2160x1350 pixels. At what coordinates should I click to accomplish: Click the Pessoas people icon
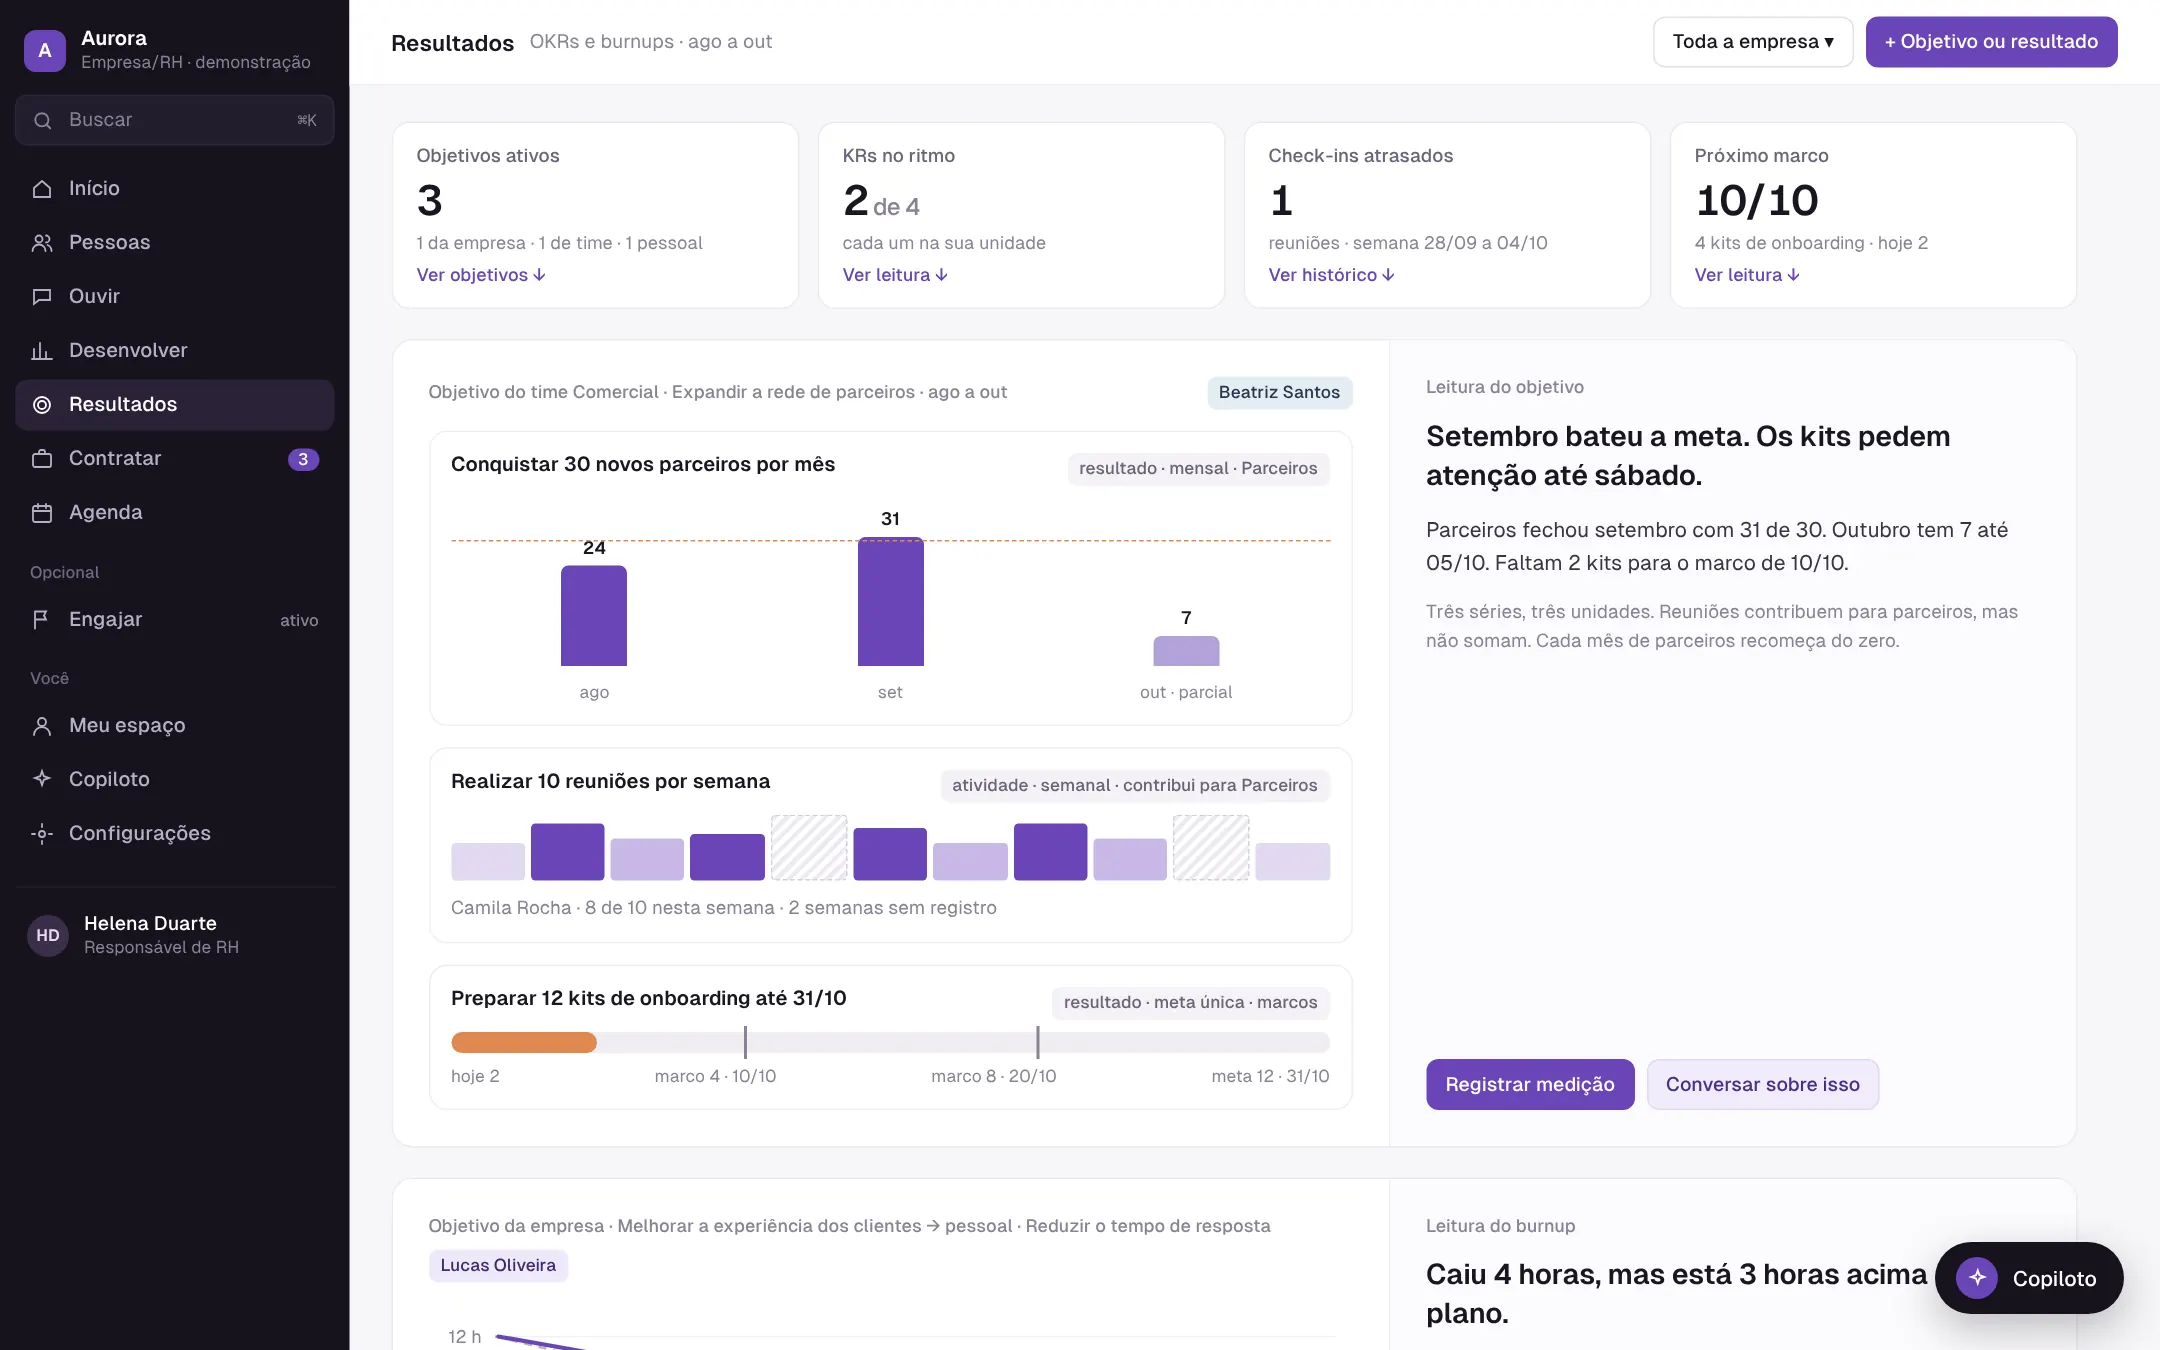pyautogui.click(x=42, y=242)
